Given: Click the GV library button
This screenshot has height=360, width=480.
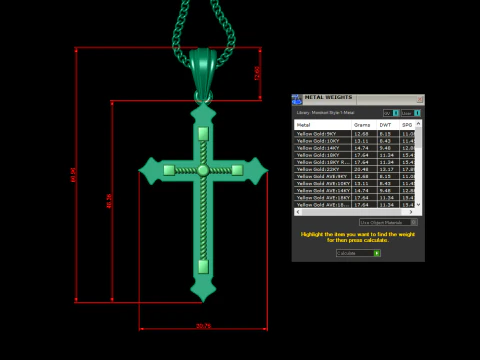Looking at the screenshot, I should 391,113.
